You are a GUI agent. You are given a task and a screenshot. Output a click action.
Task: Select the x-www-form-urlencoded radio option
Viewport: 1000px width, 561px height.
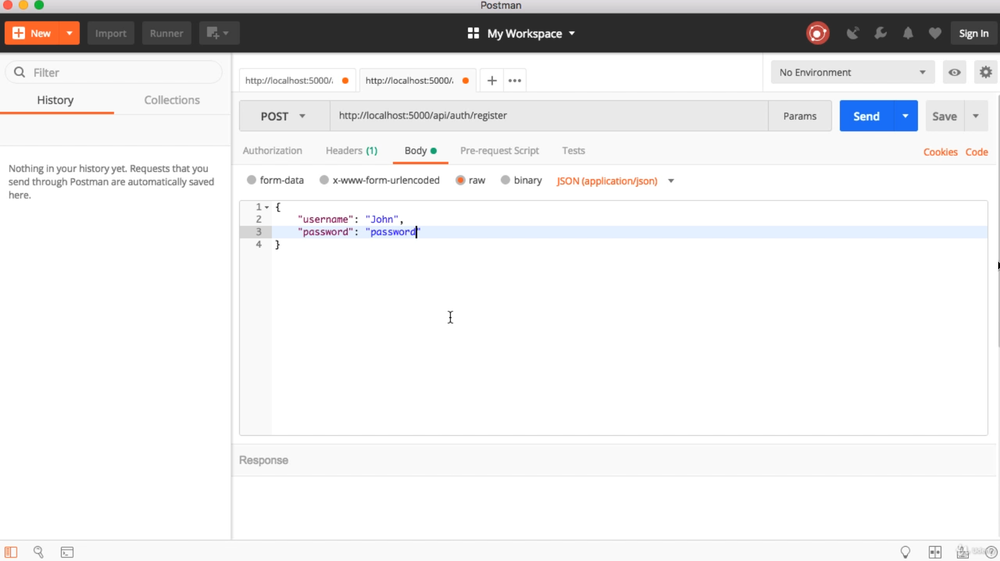coord(324,180)
